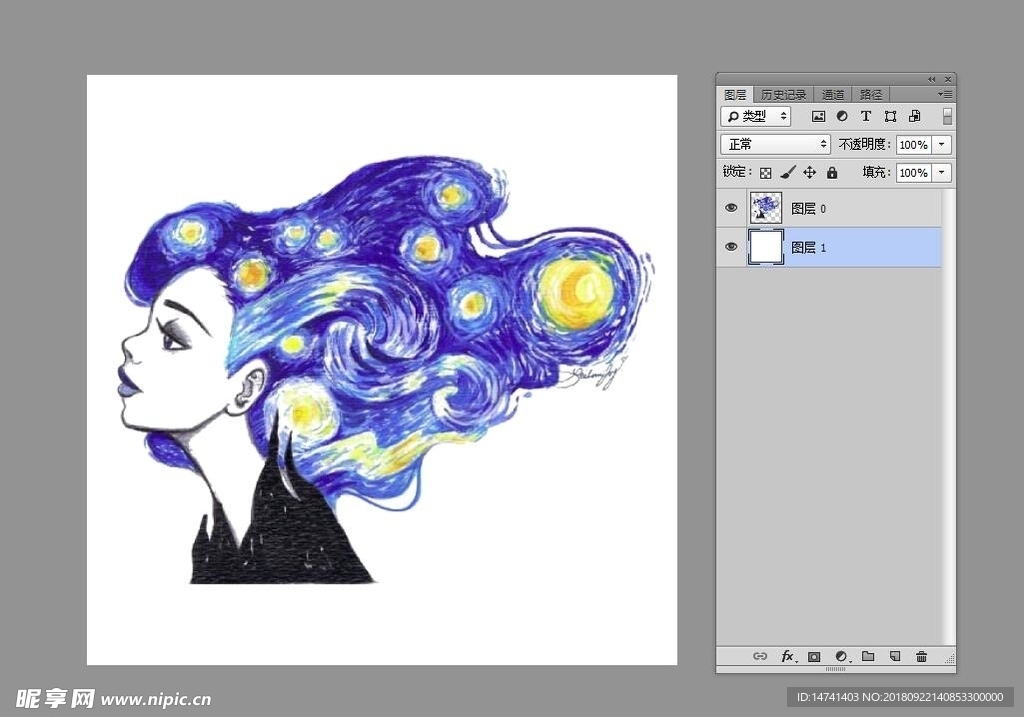The height and width of the screenshot is (717, 1024).
Task: Open the 正常 blend mode dropdown
Action: (x=775, y=144)
